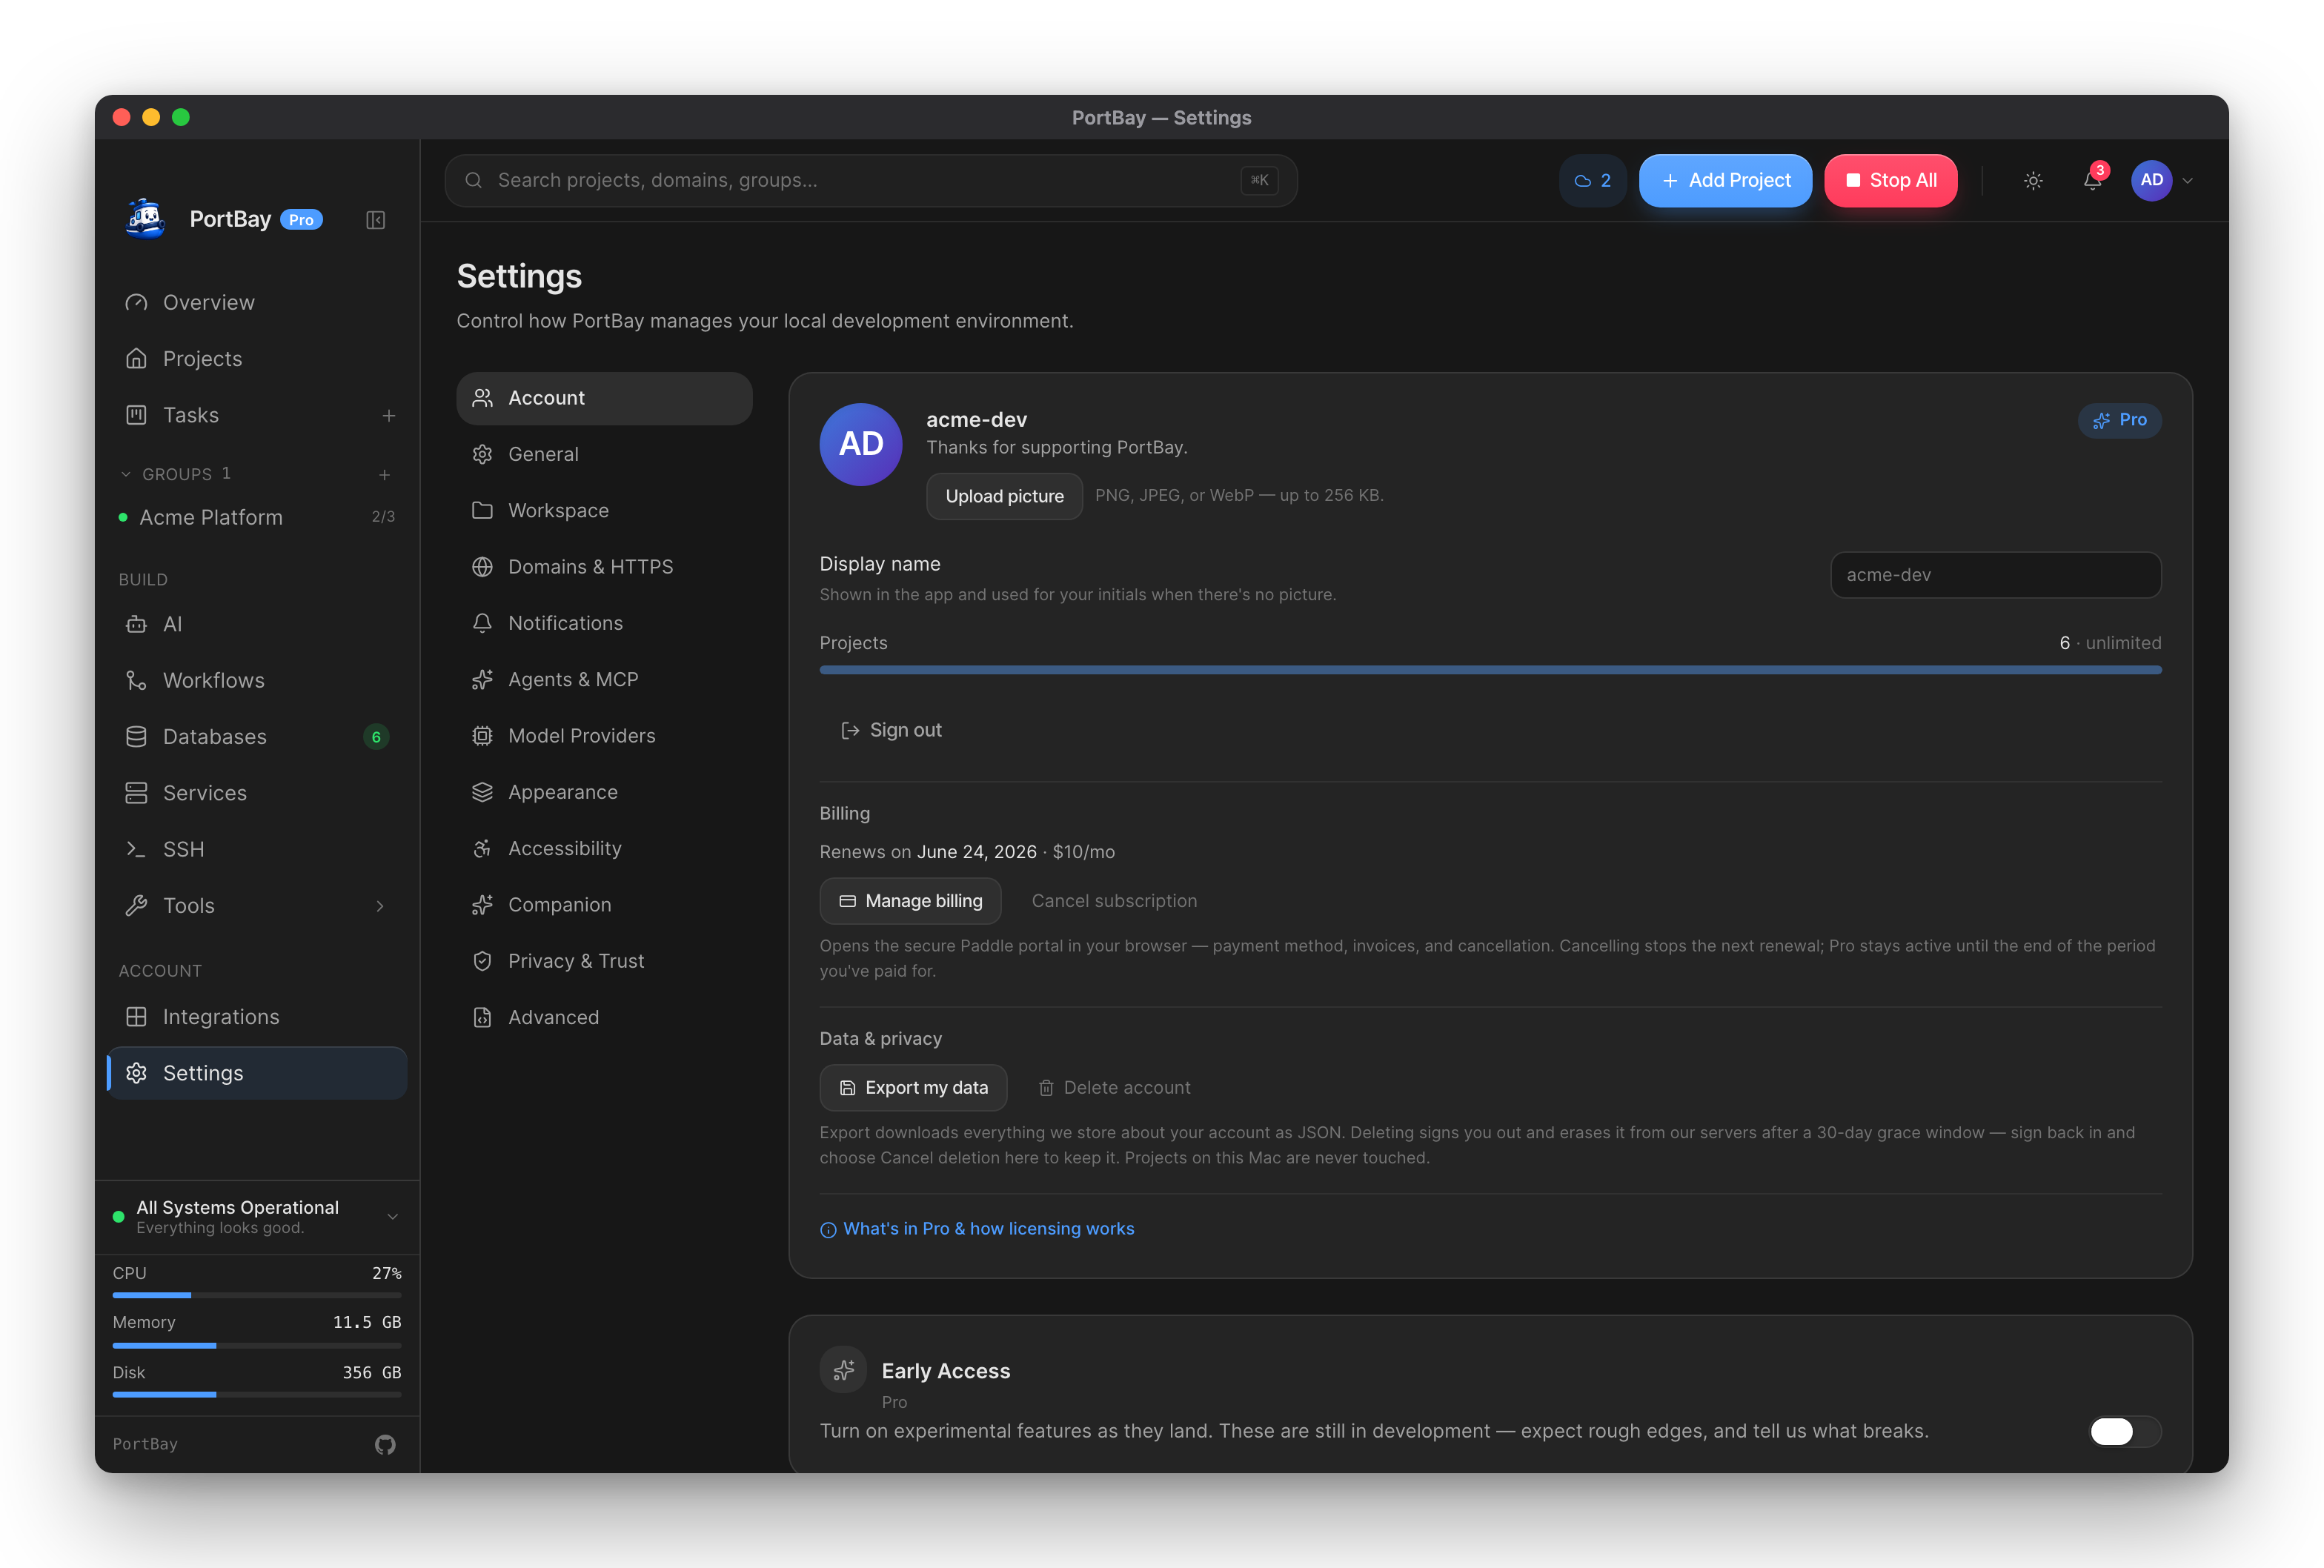2324x1568 pixels.
Task: Open Projects in the sidebar
Action: coord(257,359)
